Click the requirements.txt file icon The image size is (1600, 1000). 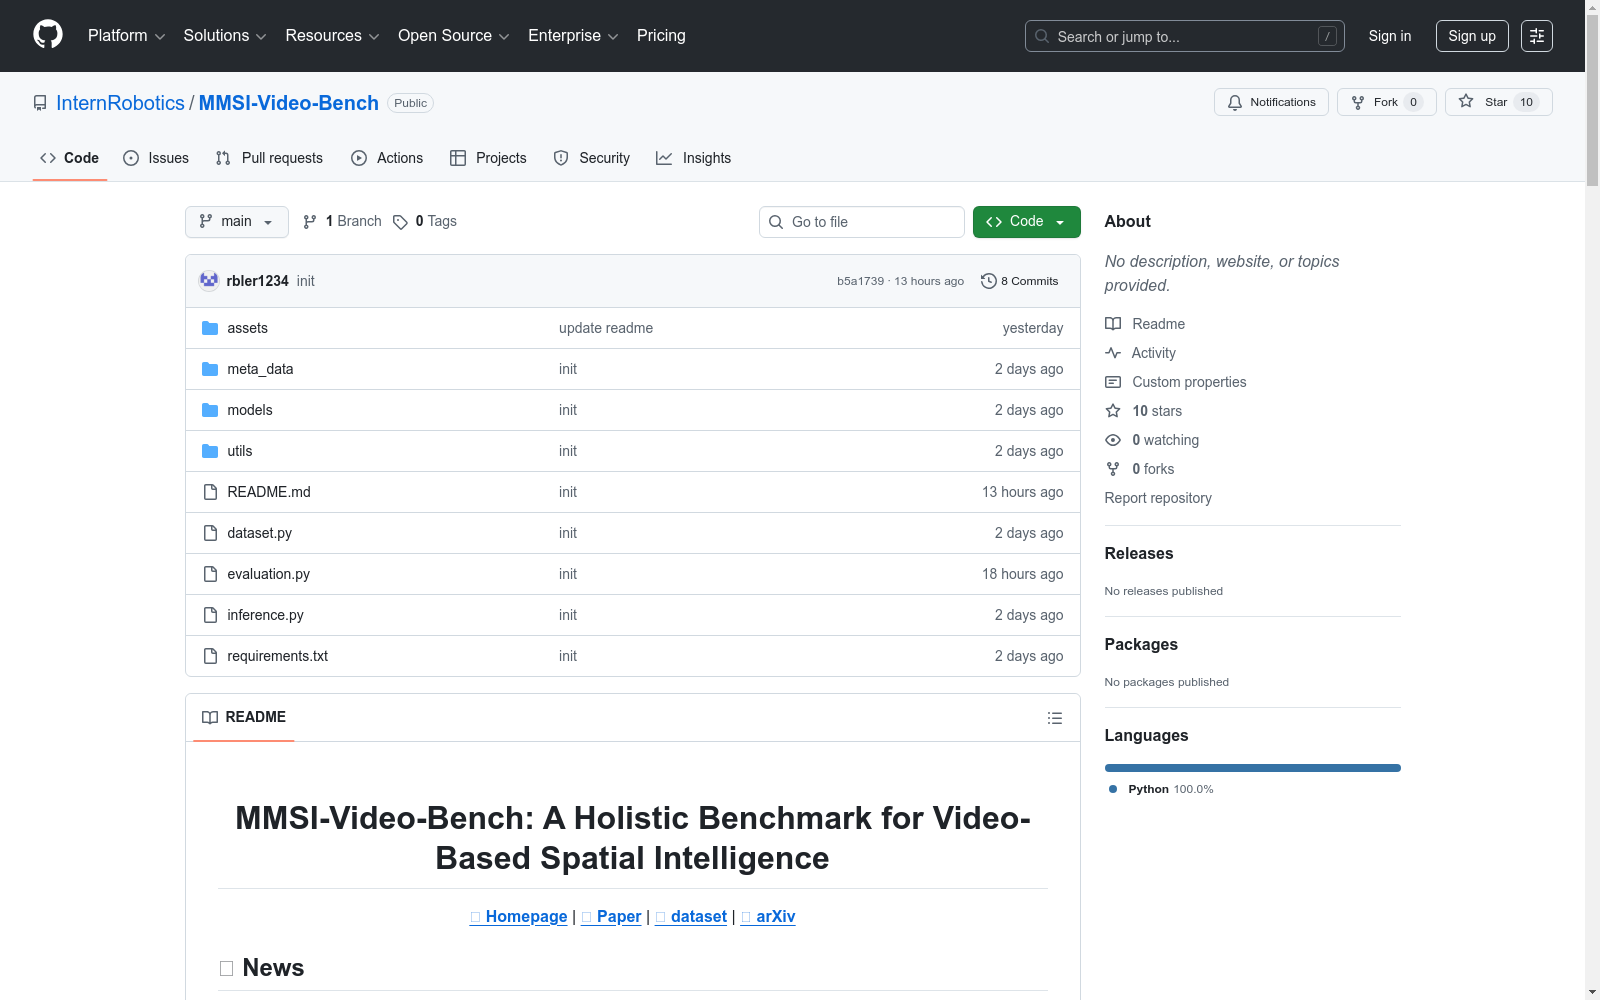(x=210, y=656)
